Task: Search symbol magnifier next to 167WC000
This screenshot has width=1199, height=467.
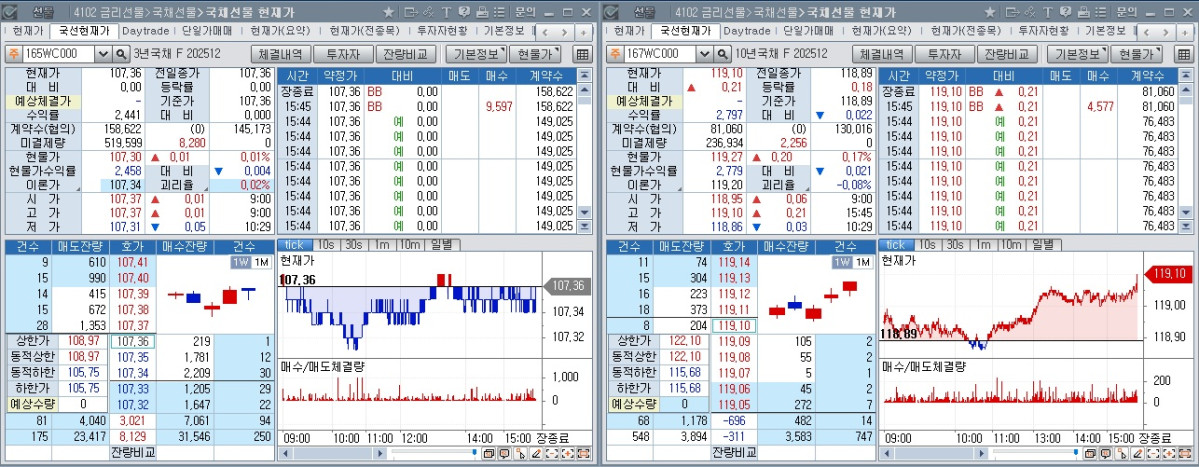Action: click(723, 54)
